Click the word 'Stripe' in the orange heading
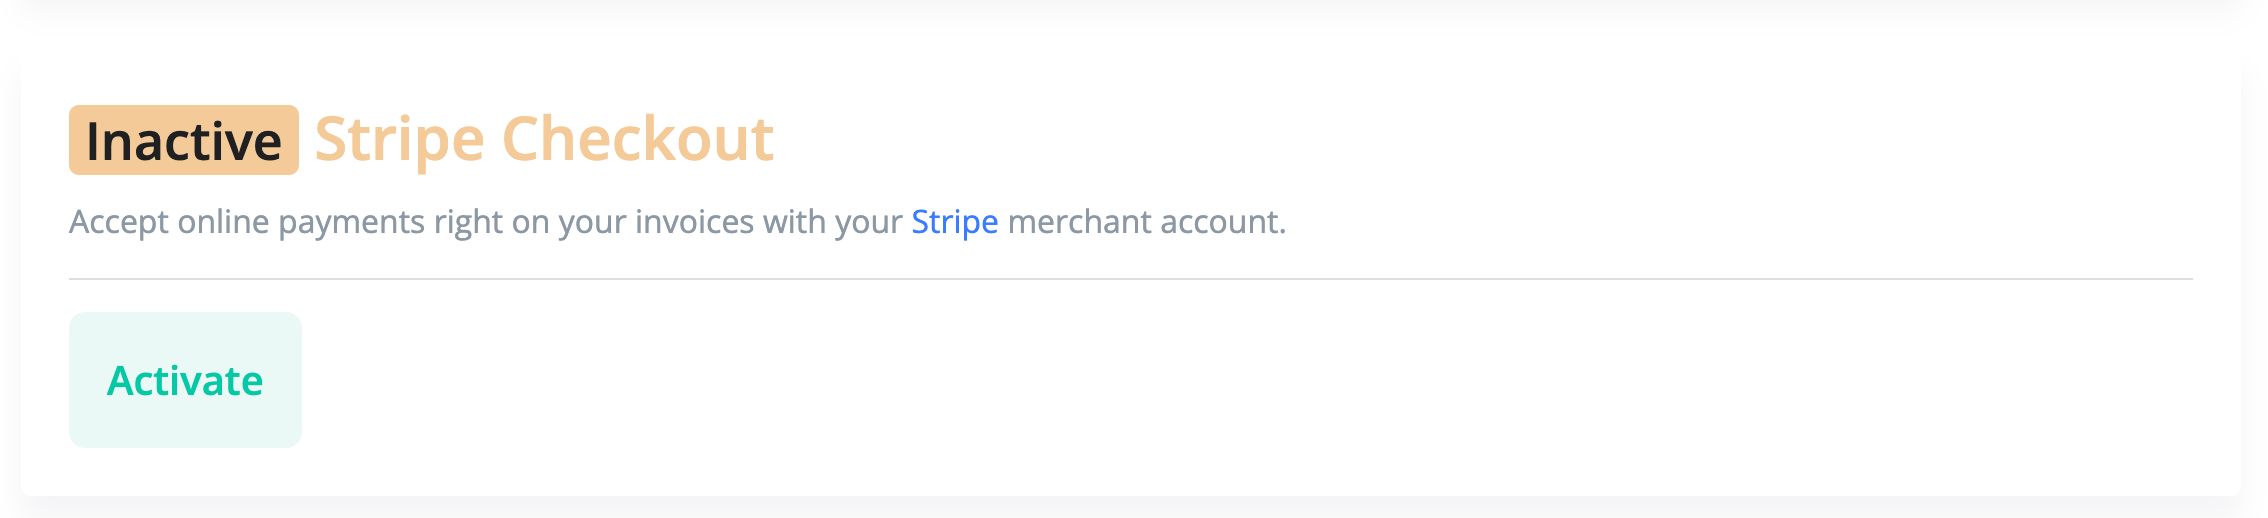The width and height of the screenshot is (2268, 518). (399, 139)
